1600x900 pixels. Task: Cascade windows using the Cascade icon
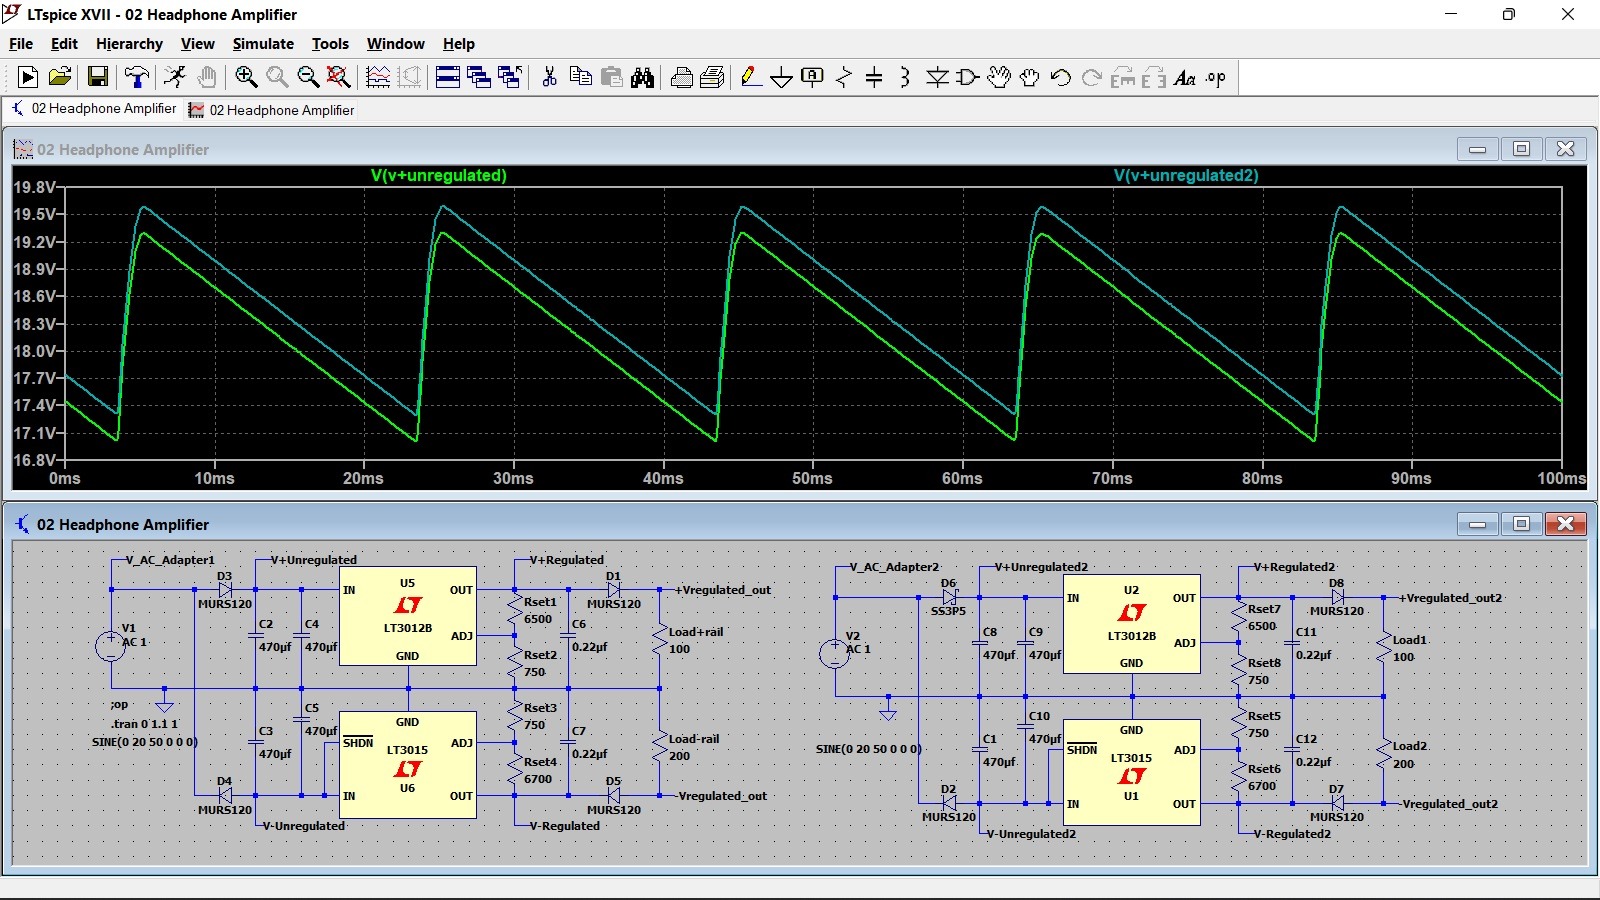(479, 77)
